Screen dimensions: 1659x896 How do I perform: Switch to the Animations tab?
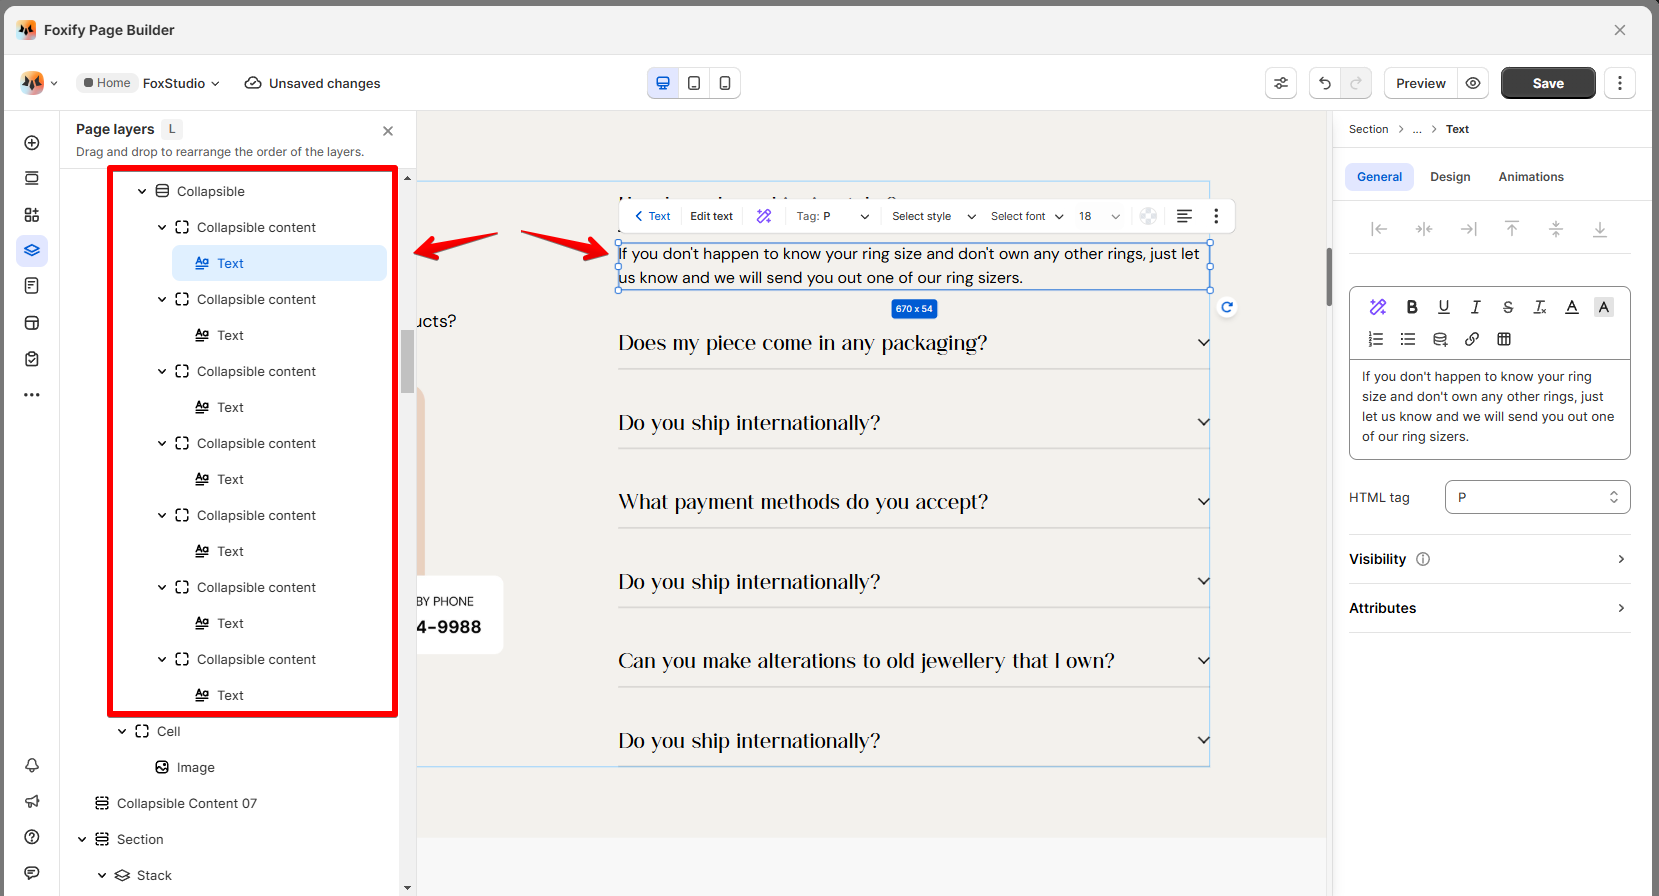tap(1531, 177)
